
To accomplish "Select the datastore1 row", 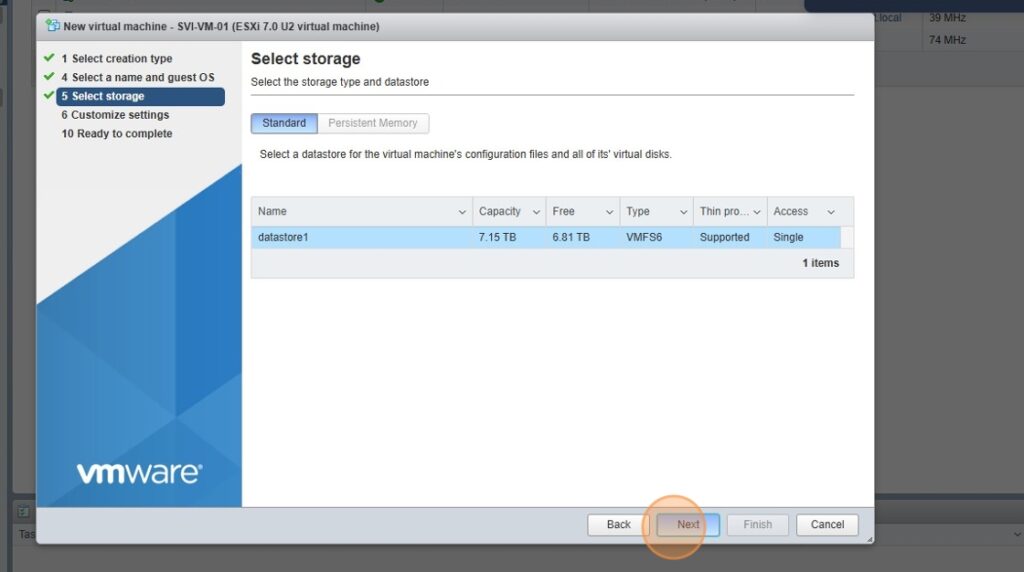I will (x=546, y=237).
